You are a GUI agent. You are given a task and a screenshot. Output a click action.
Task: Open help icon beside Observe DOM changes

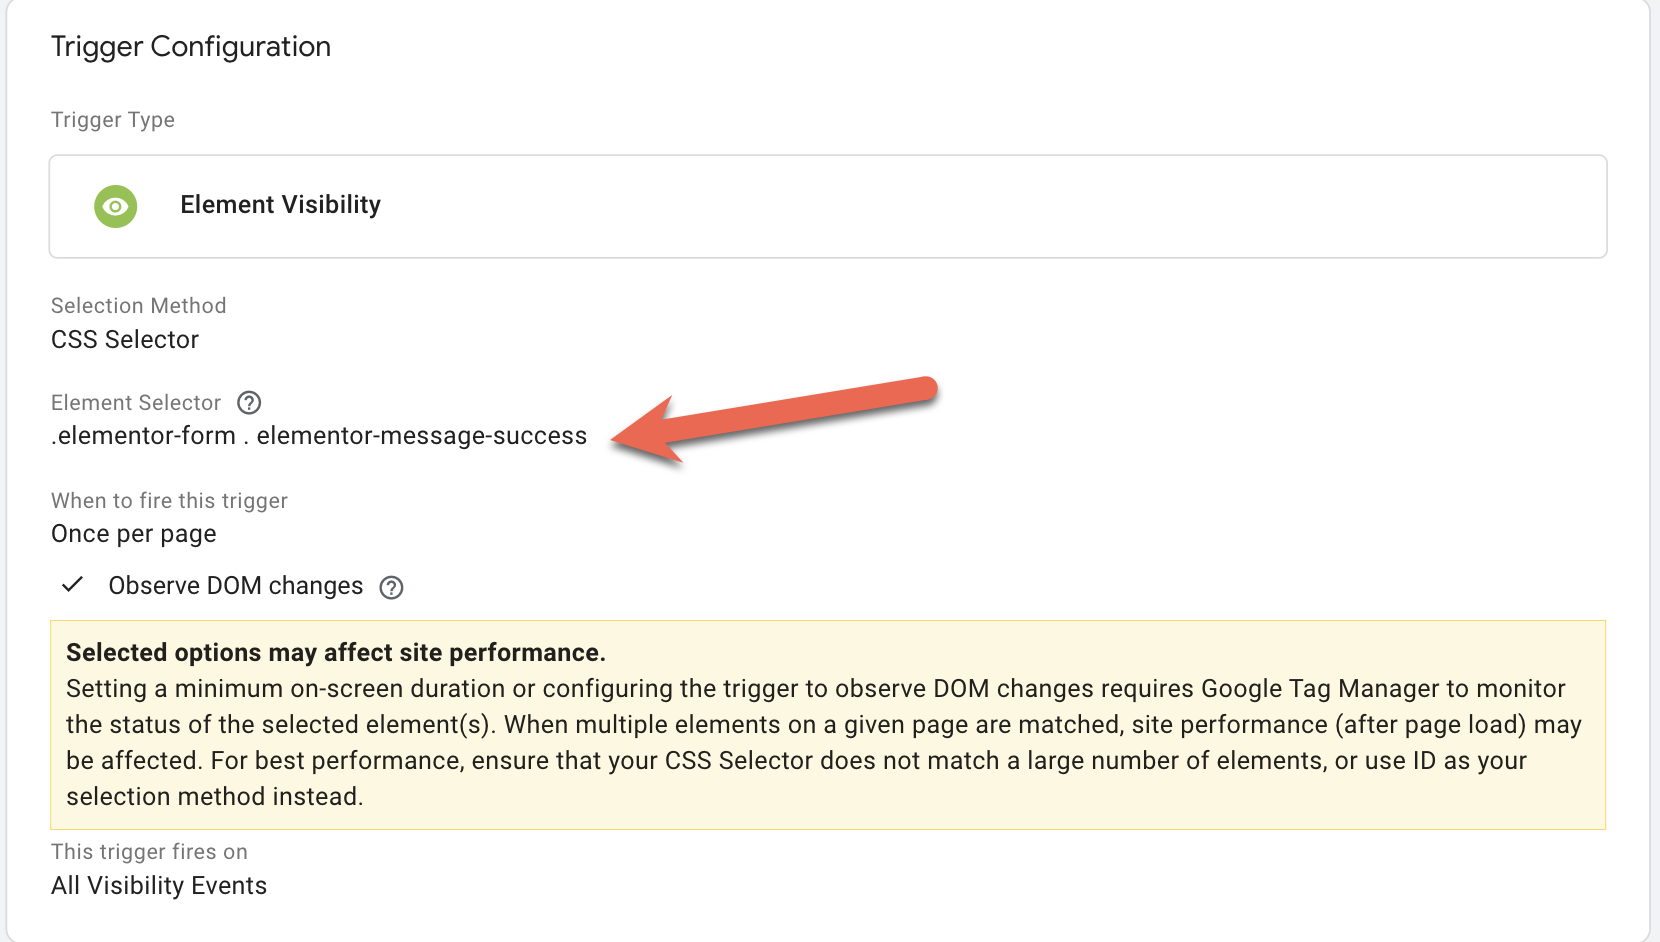point(391,588)
